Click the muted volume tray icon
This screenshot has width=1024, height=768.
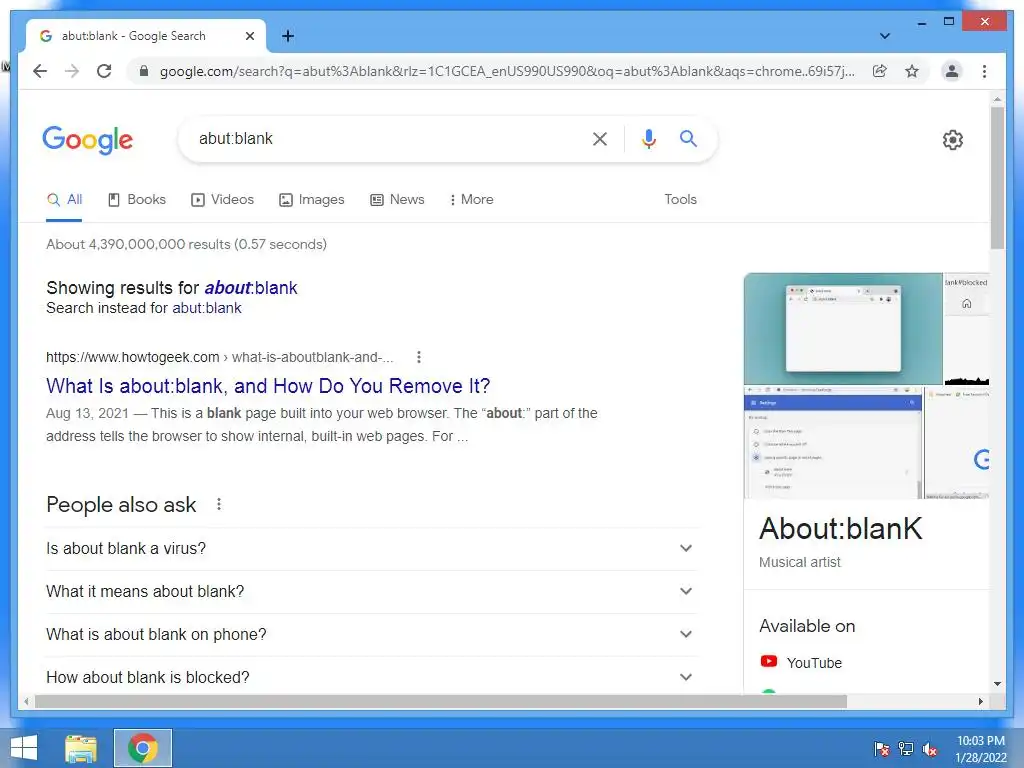930,749
